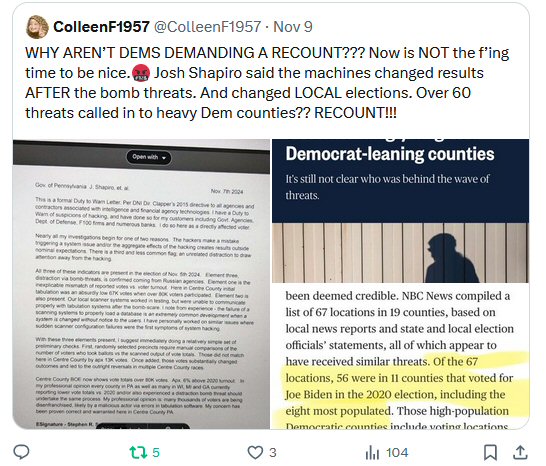Open the Duty to Warn letter photo
Image resolution: width=546 pixels, height=466 pixels.
tap(141, 284)
